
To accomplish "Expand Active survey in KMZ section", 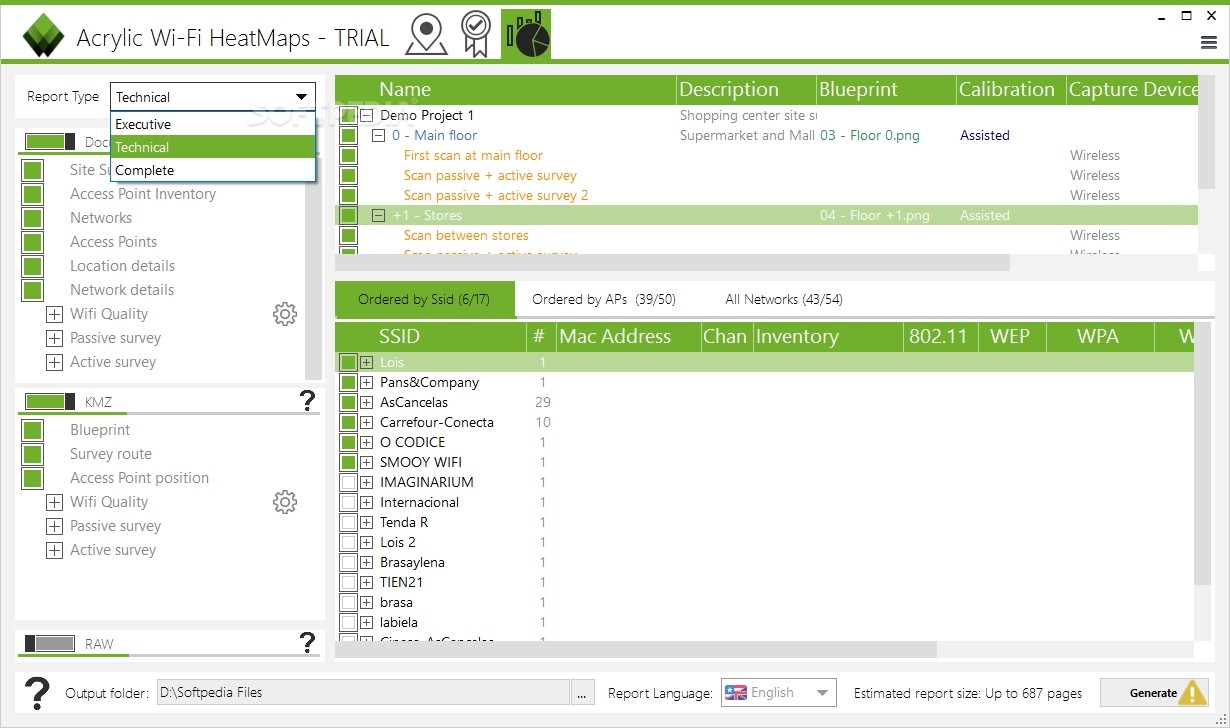I will 54,550.
